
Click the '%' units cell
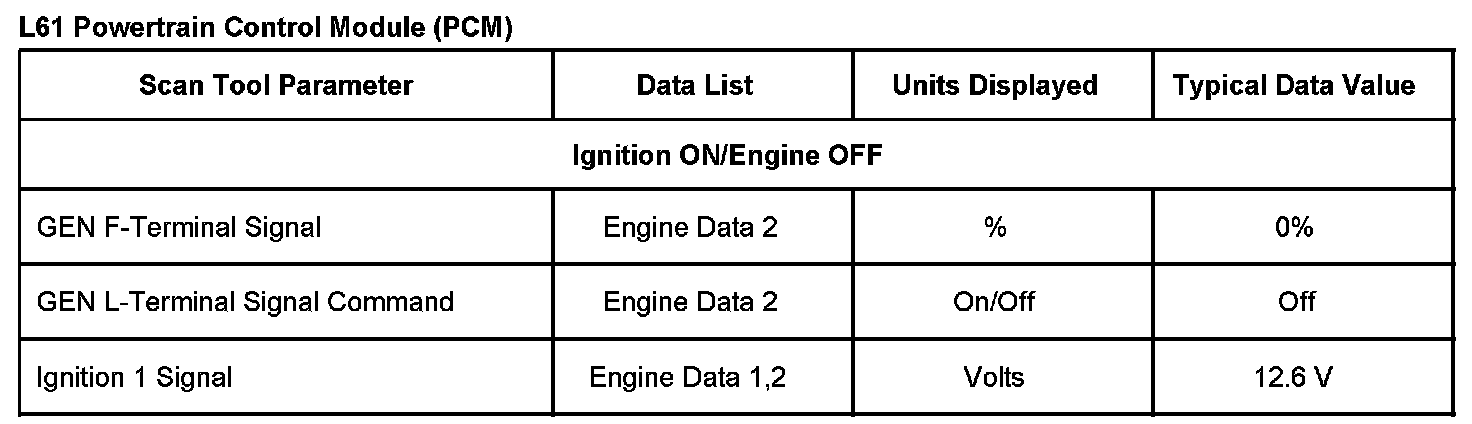tap(994, 228)
